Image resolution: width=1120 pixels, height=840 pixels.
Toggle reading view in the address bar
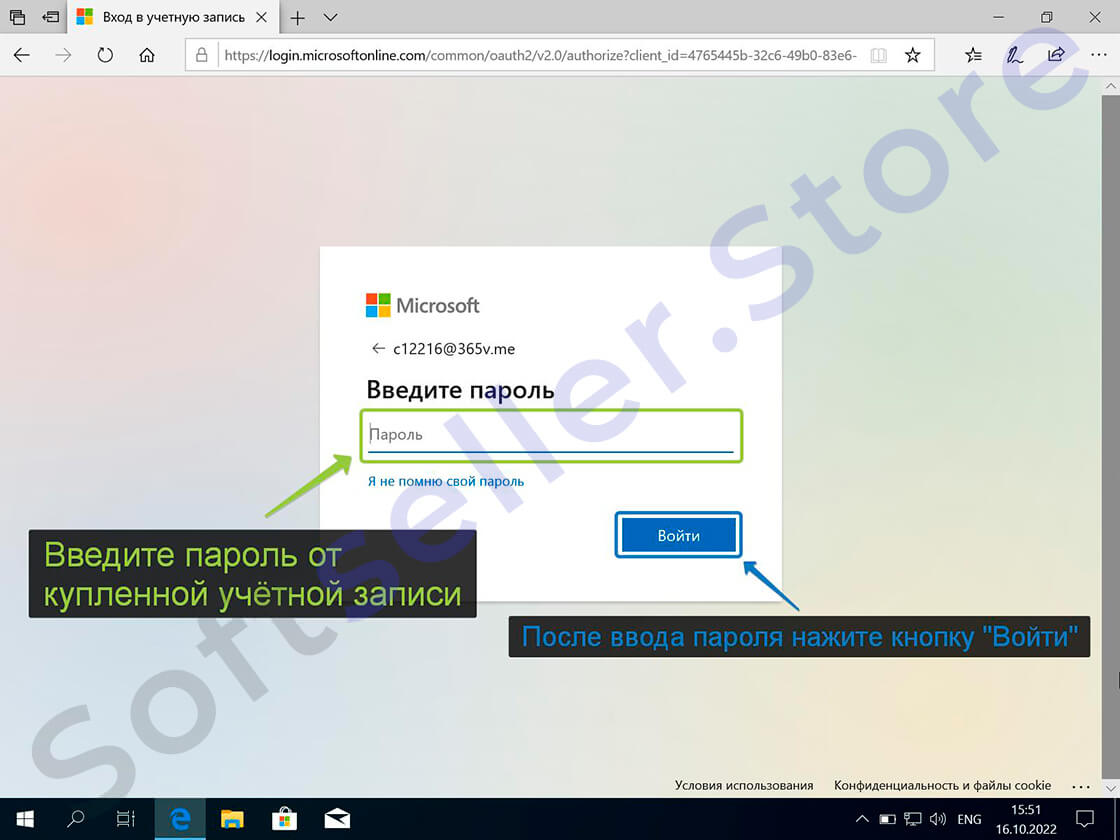click(878, 56)
